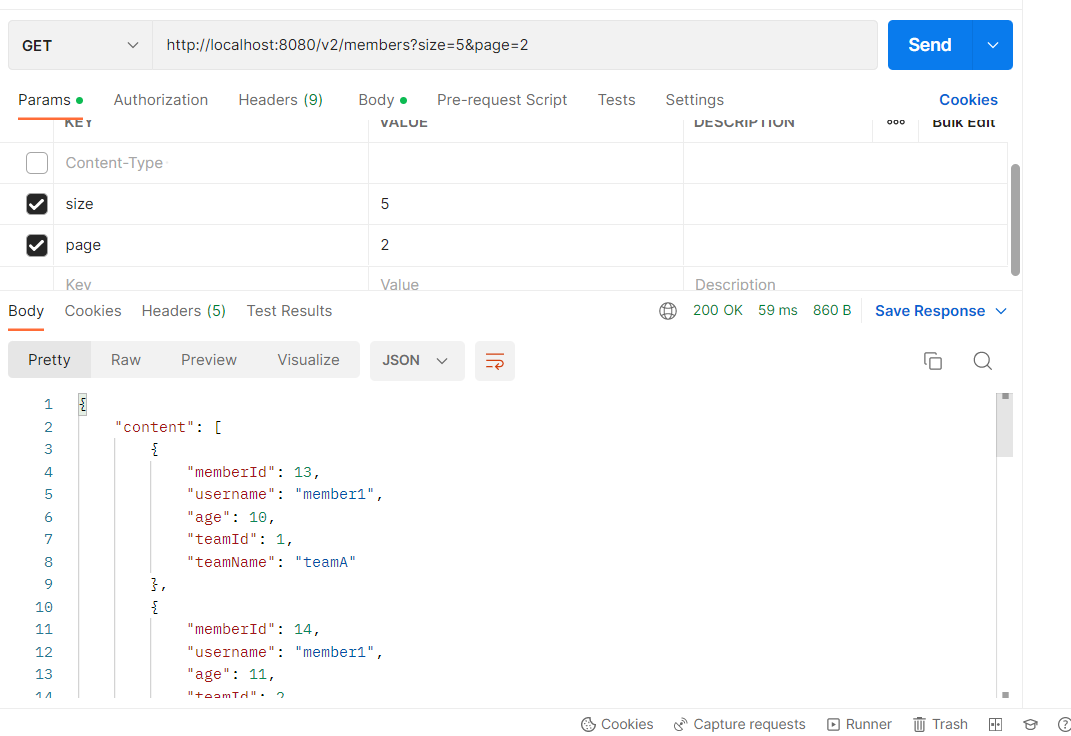Copy the response body with the copy icon
The image size is (1071, 736).
(x=932, y=360)
